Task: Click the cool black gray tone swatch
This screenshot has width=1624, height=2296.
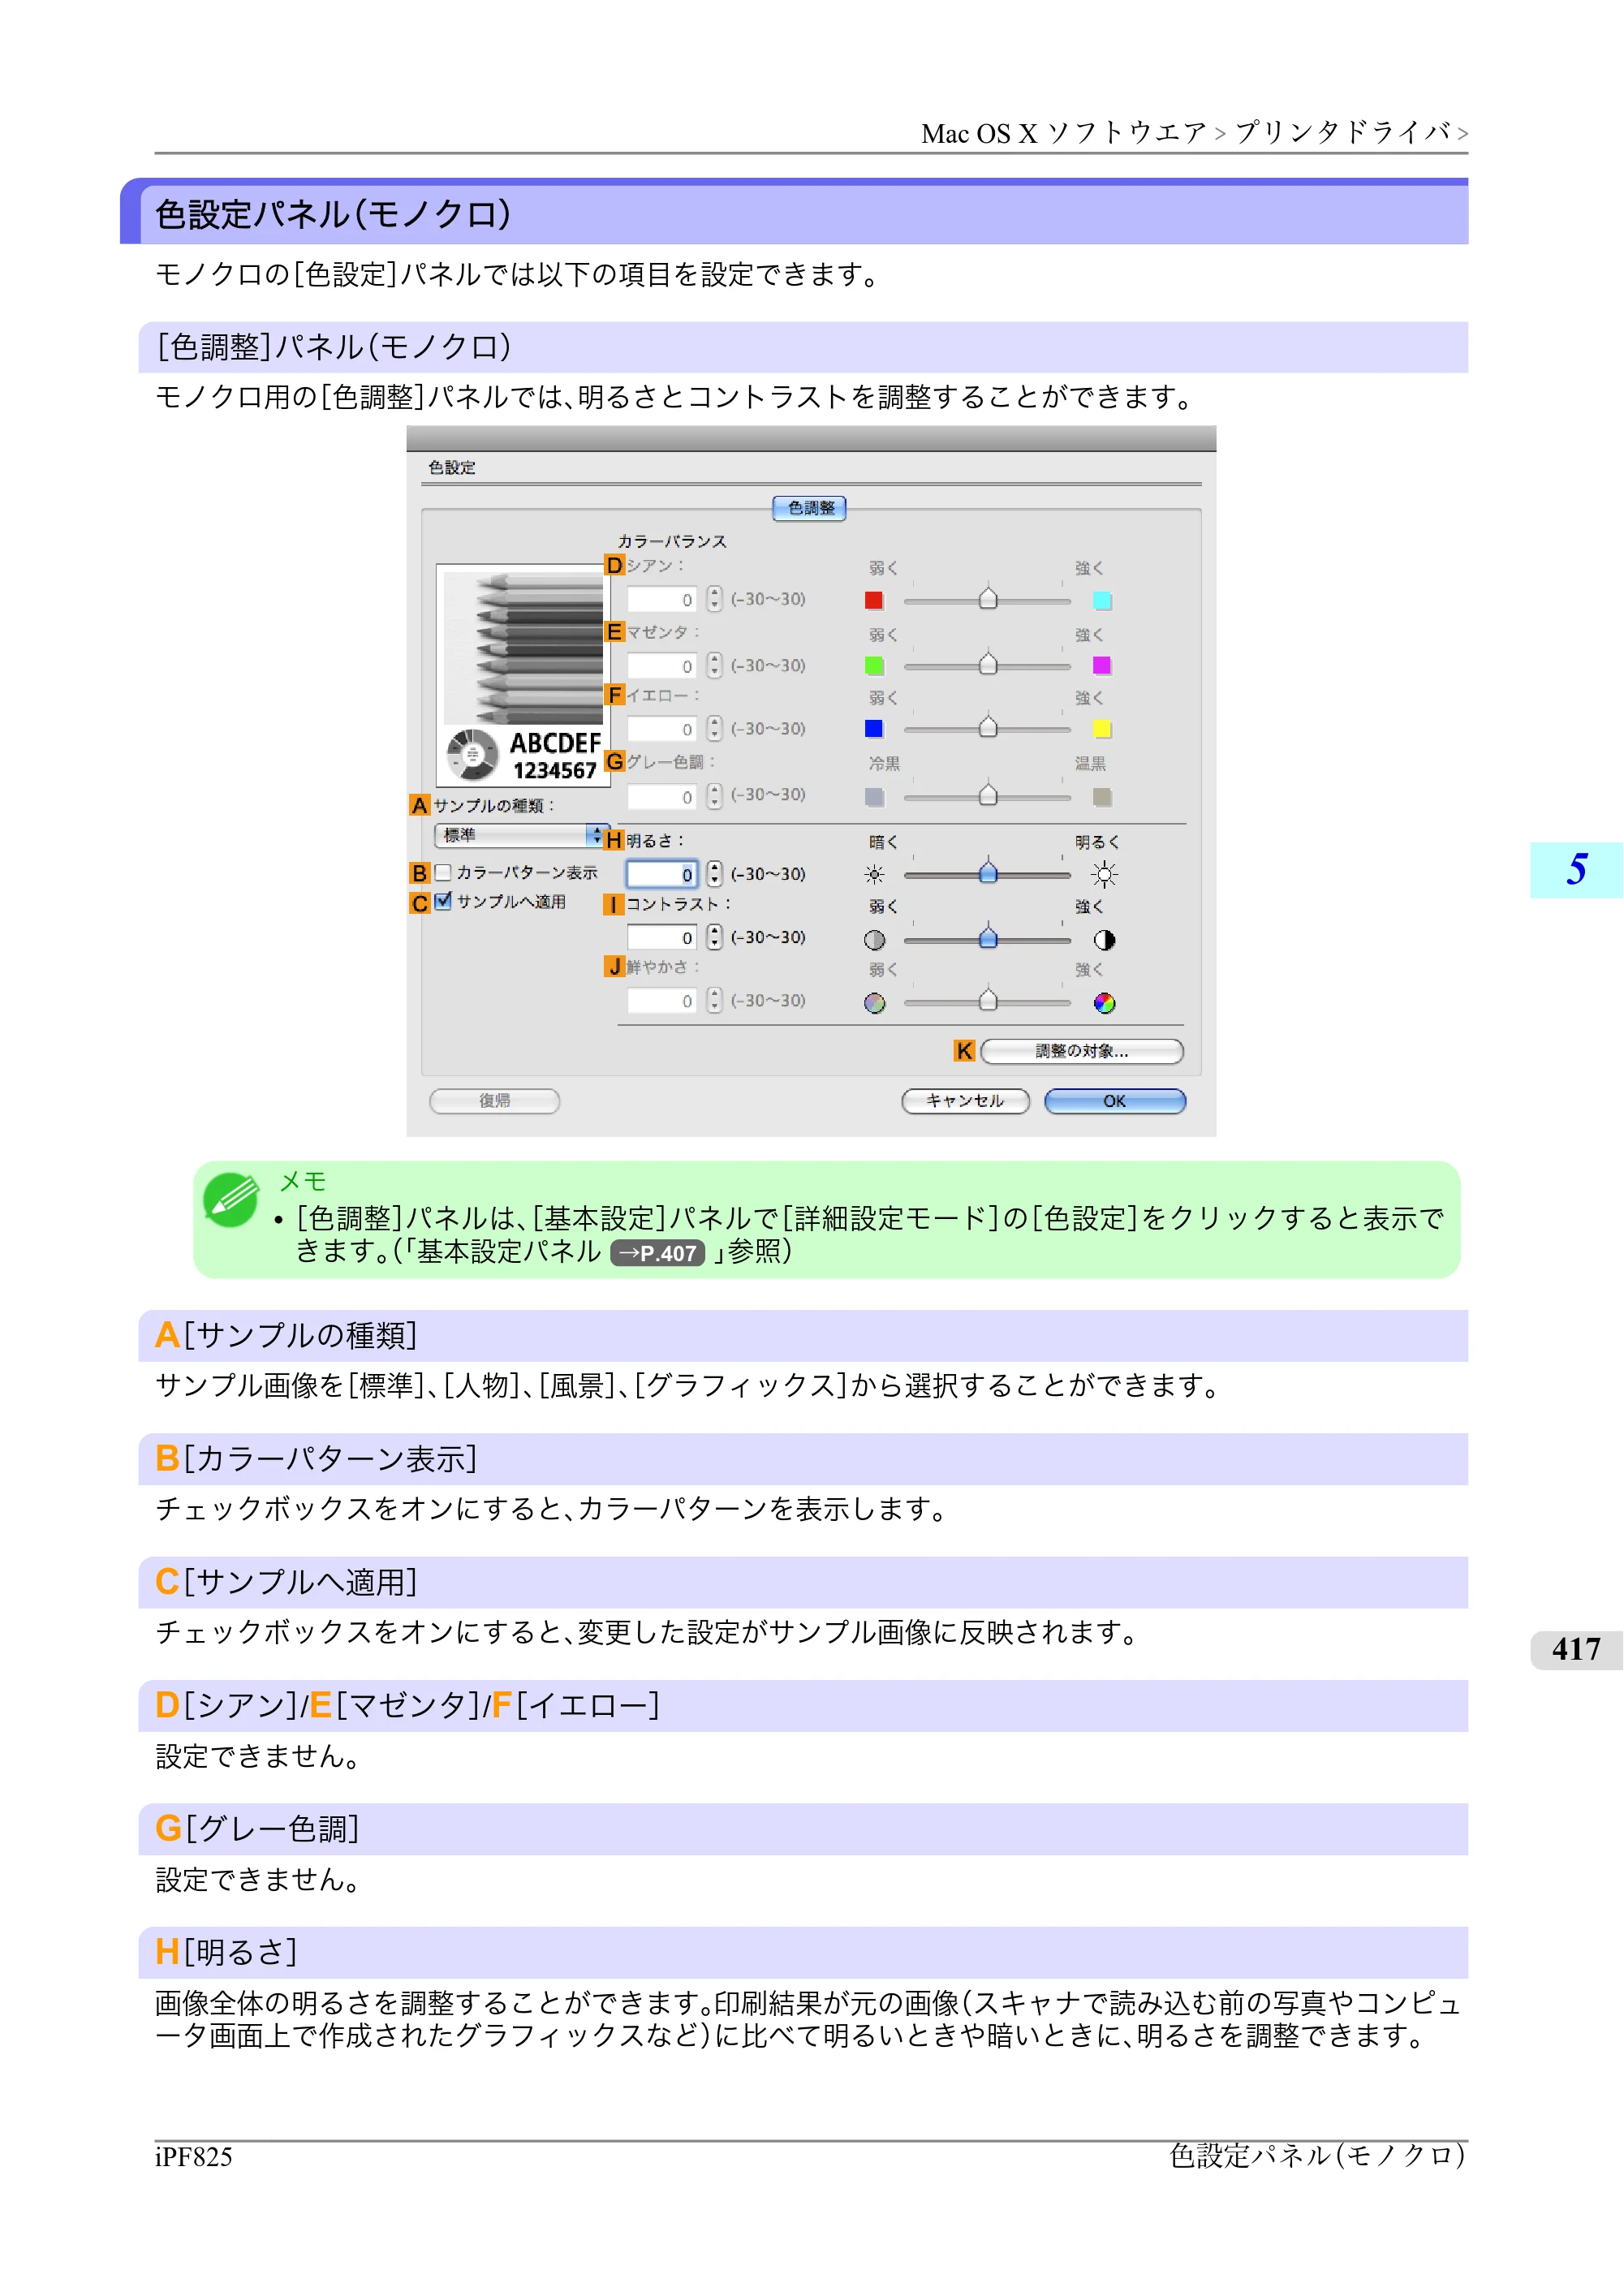Action: click(874, 797)
